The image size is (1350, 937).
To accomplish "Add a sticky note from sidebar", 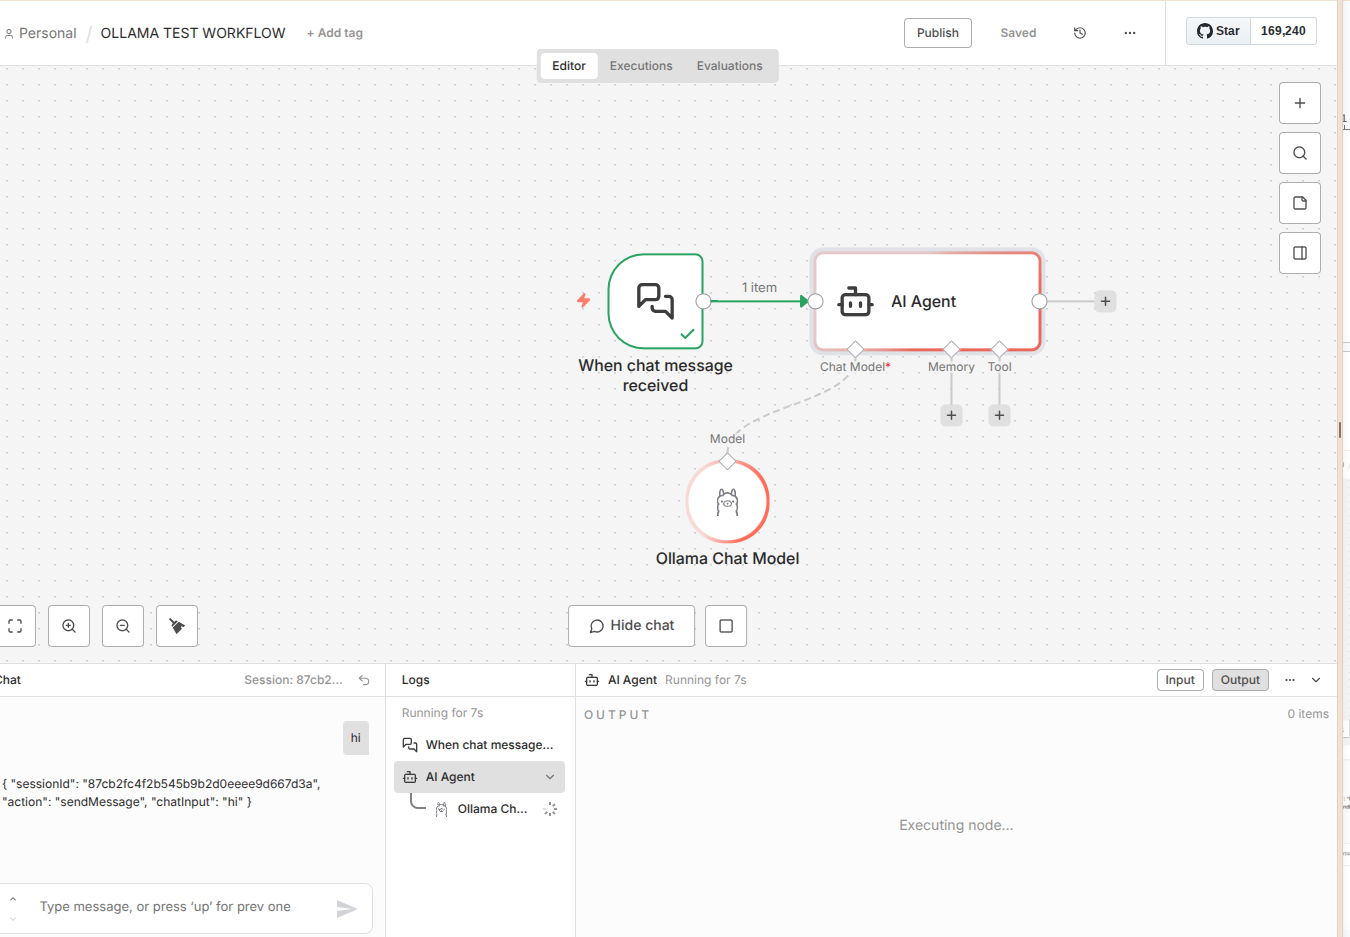I will (x=1299, y=203).
